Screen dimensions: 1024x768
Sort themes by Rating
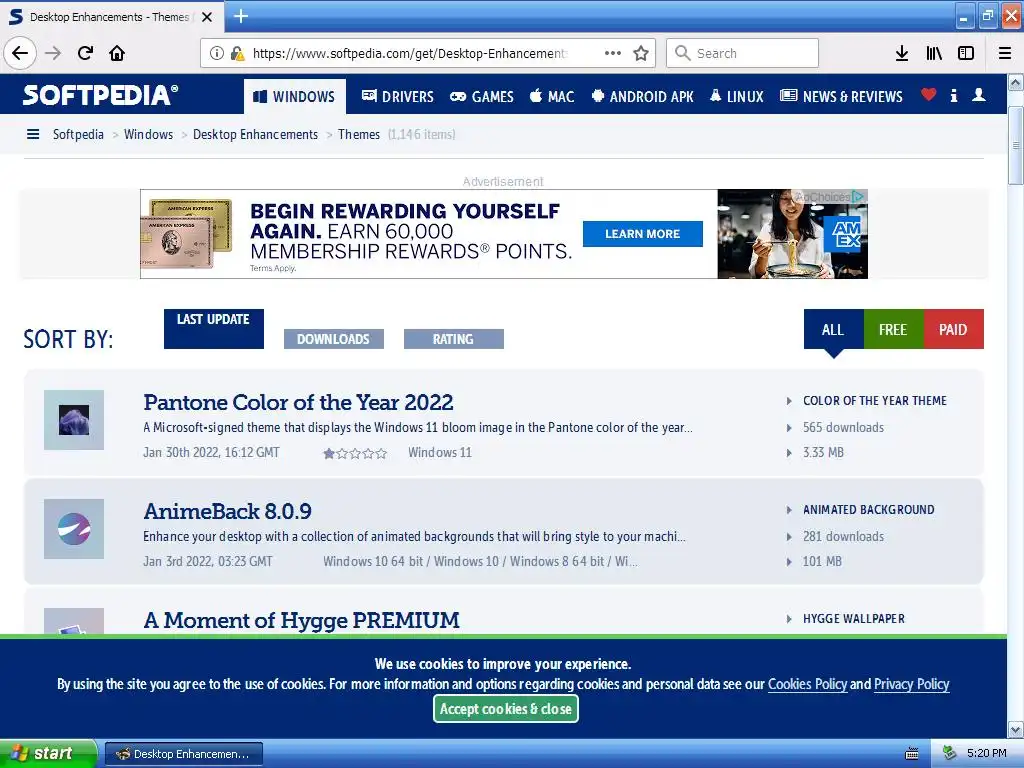[453, 339]
